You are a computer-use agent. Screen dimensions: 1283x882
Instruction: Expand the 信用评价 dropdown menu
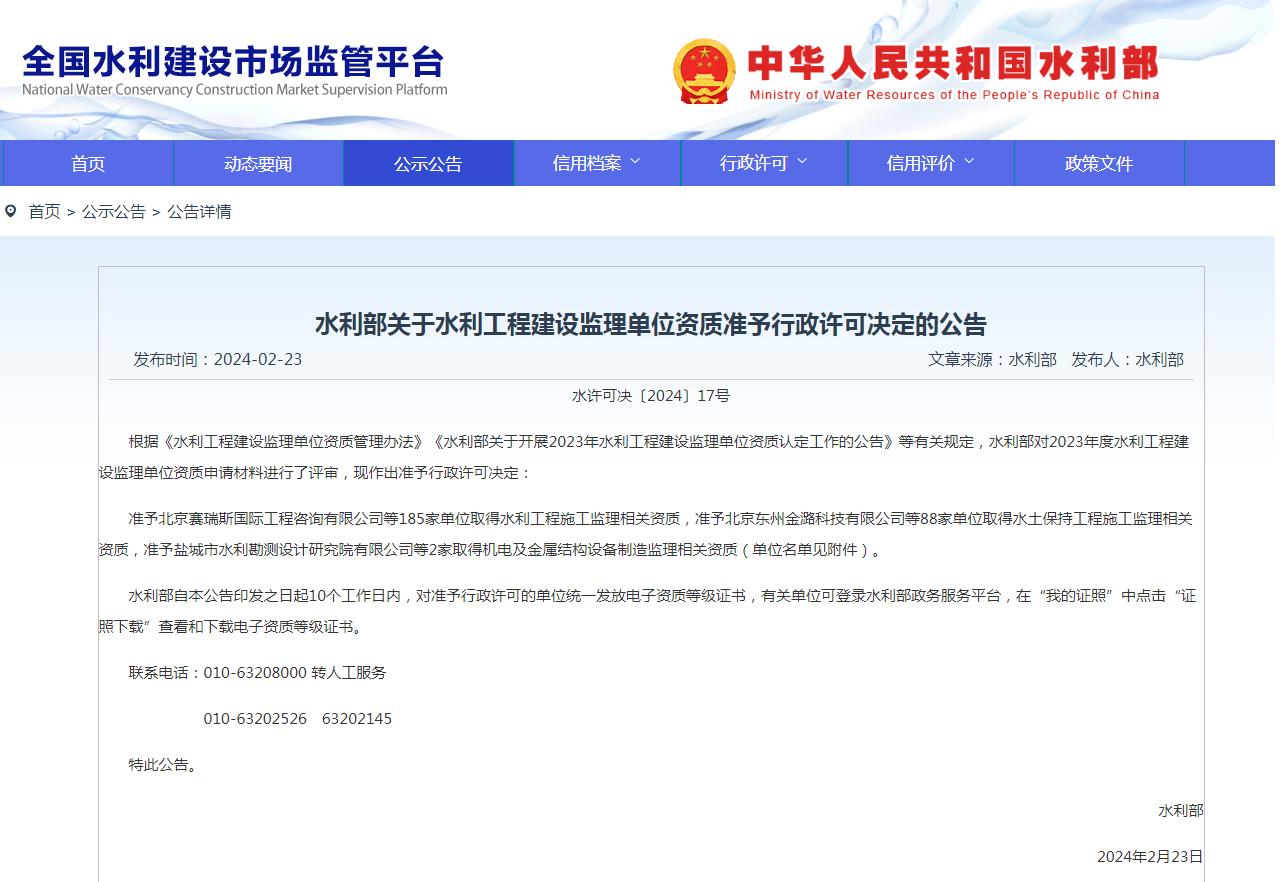pos(930,163)
